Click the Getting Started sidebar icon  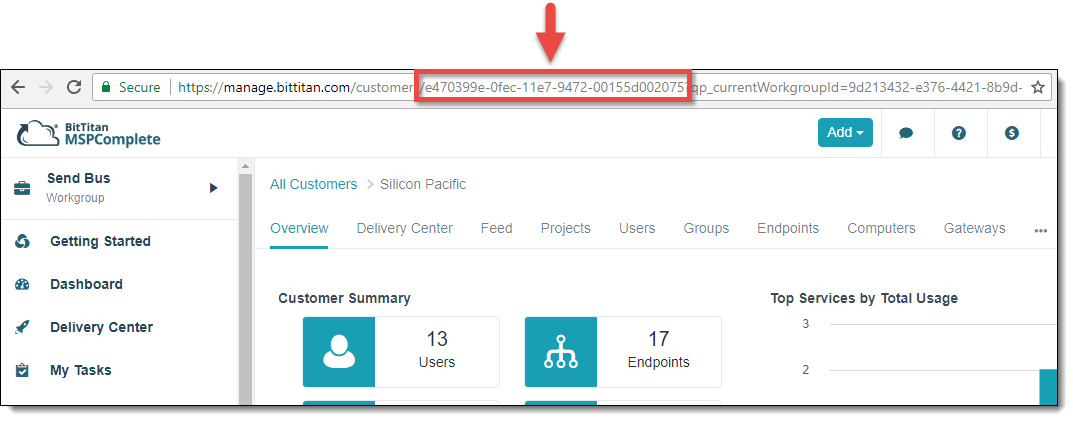pyautogui.click(x=23, y=242)
